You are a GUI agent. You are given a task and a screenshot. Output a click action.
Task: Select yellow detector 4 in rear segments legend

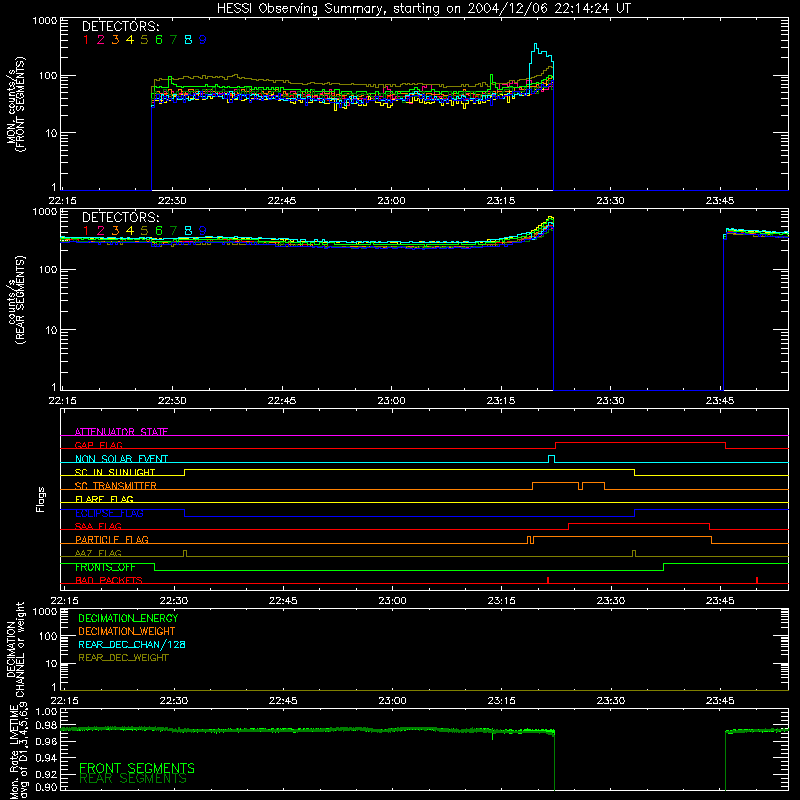click(130, 231)
